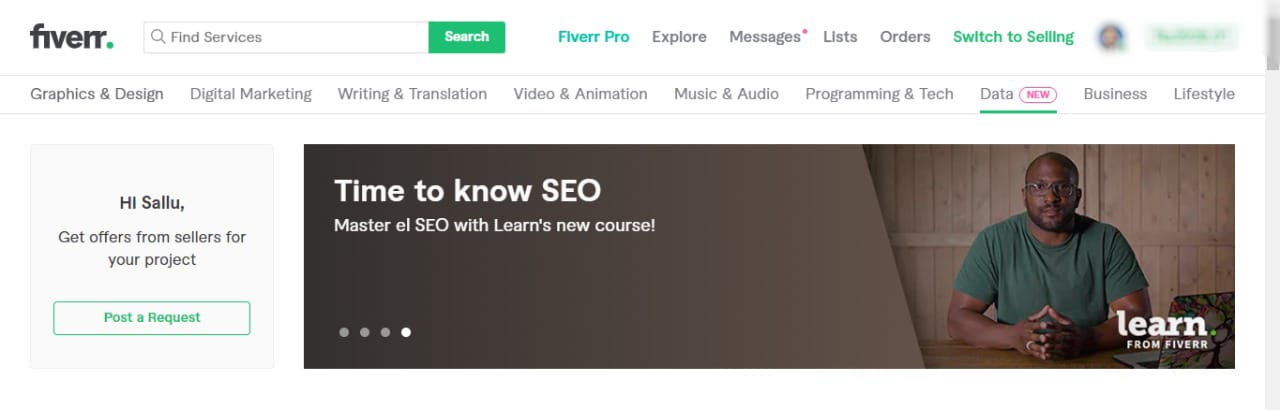Click the Find Services search field
The image size is (1280, 410).
[x=286, y=37]
